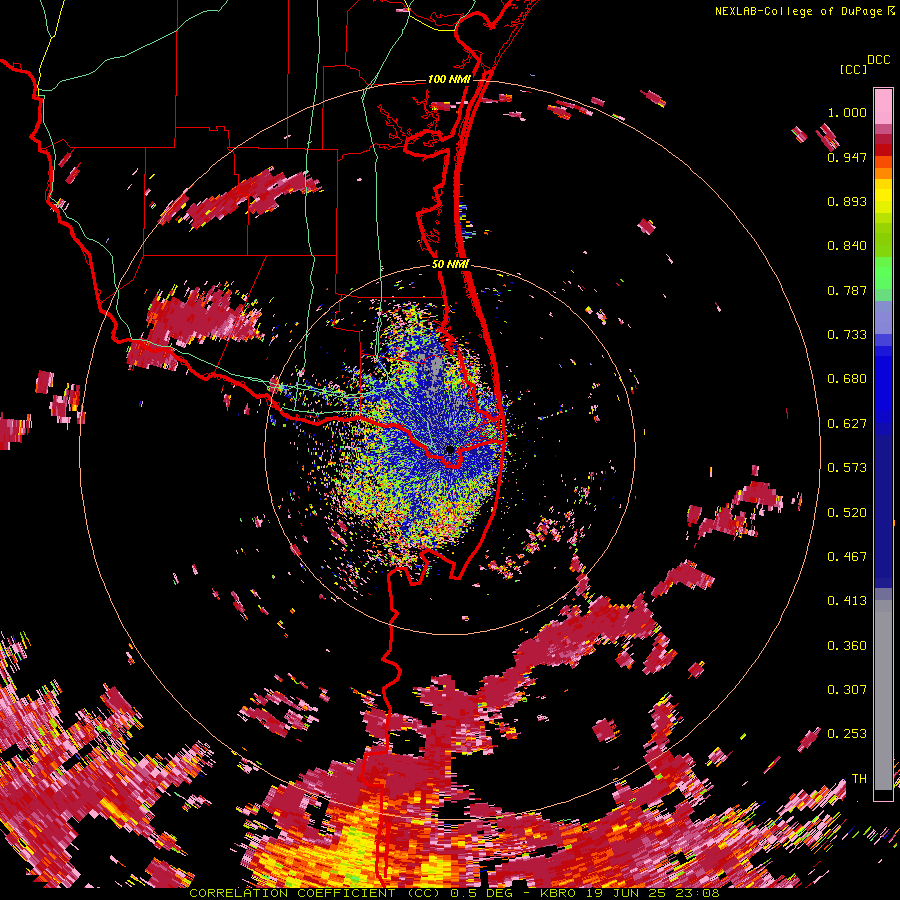Select the 0.307 scale value

847,689
